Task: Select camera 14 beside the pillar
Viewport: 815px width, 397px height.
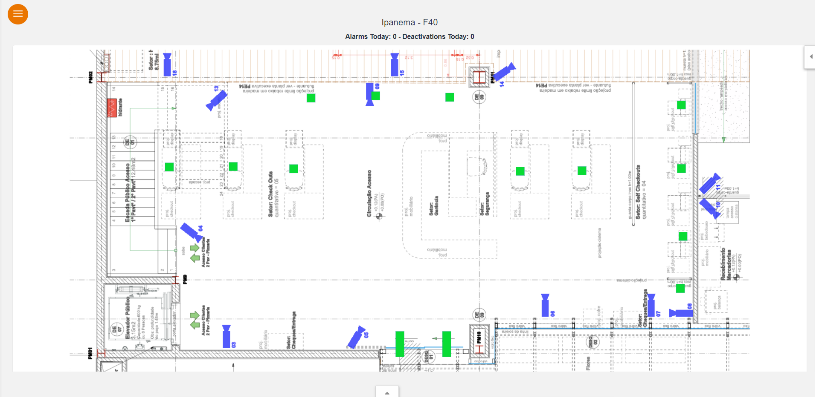Action: click(x=503, y=72)
